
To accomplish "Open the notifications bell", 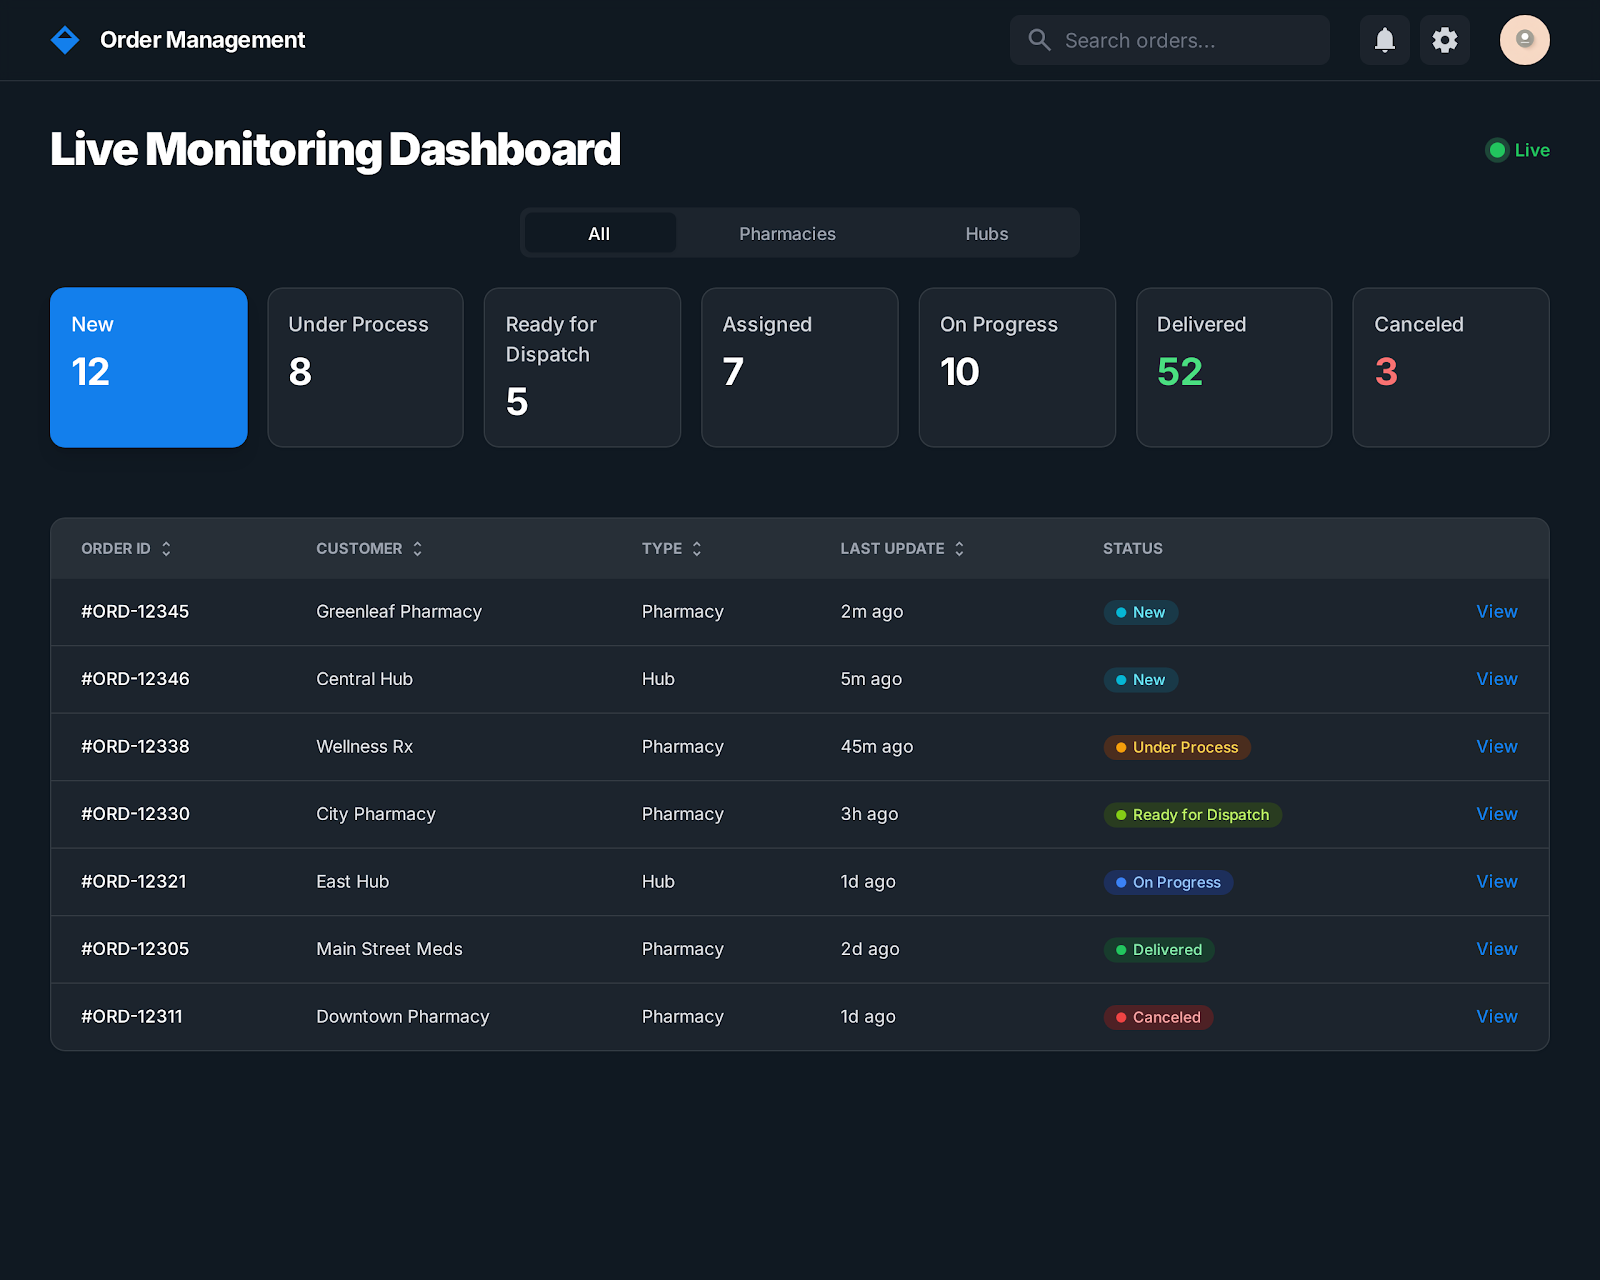I will (x=1384, y=40).
